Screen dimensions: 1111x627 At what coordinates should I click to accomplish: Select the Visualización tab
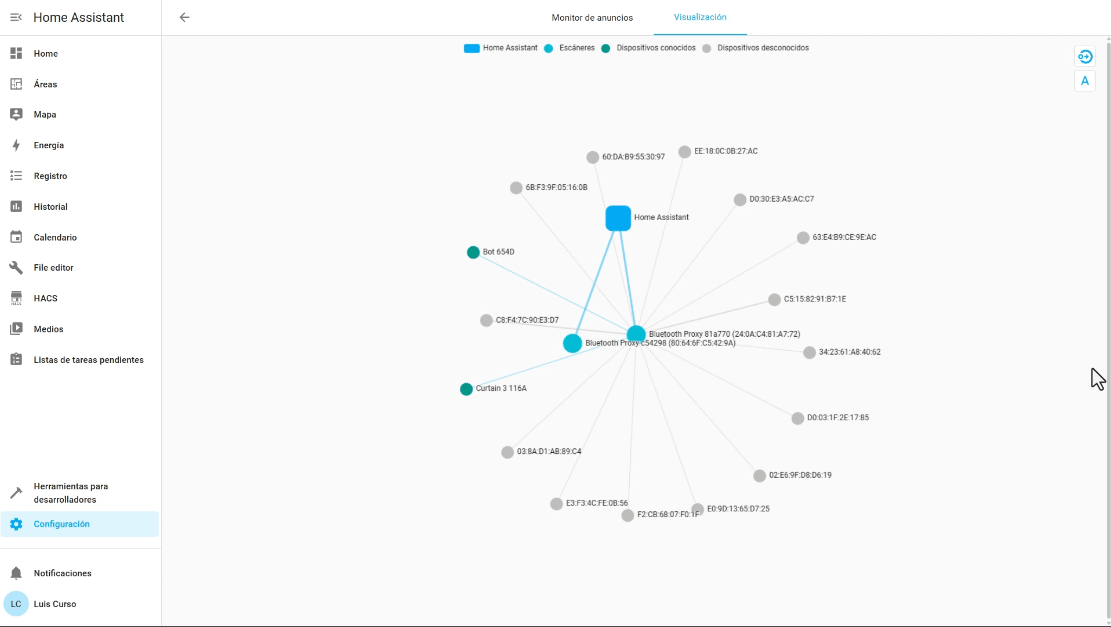(700, 17)
